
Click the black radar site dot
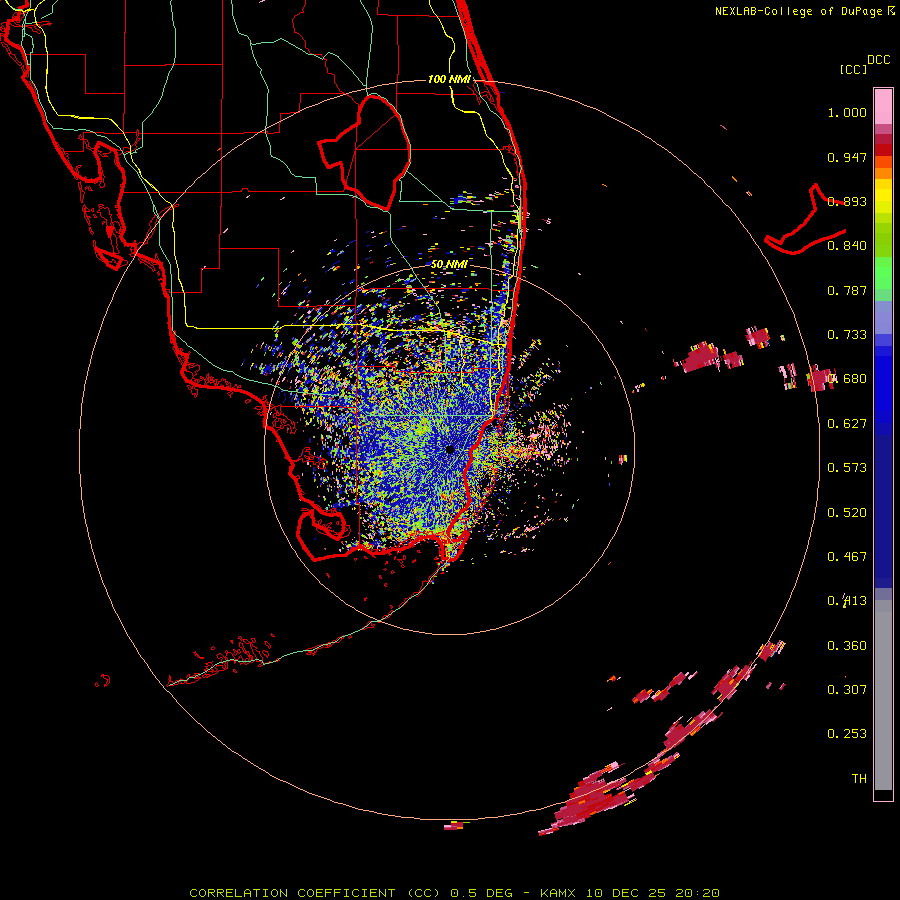pos(450,449)
